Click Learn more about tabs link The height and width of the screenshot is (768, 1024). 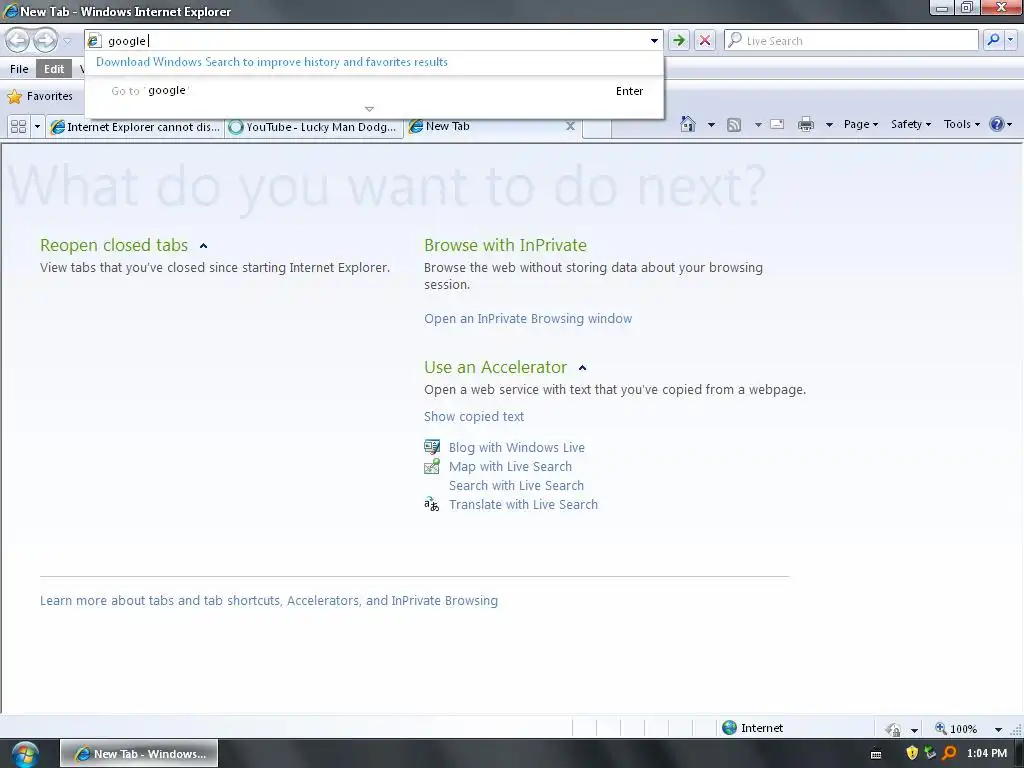[268, 601]
